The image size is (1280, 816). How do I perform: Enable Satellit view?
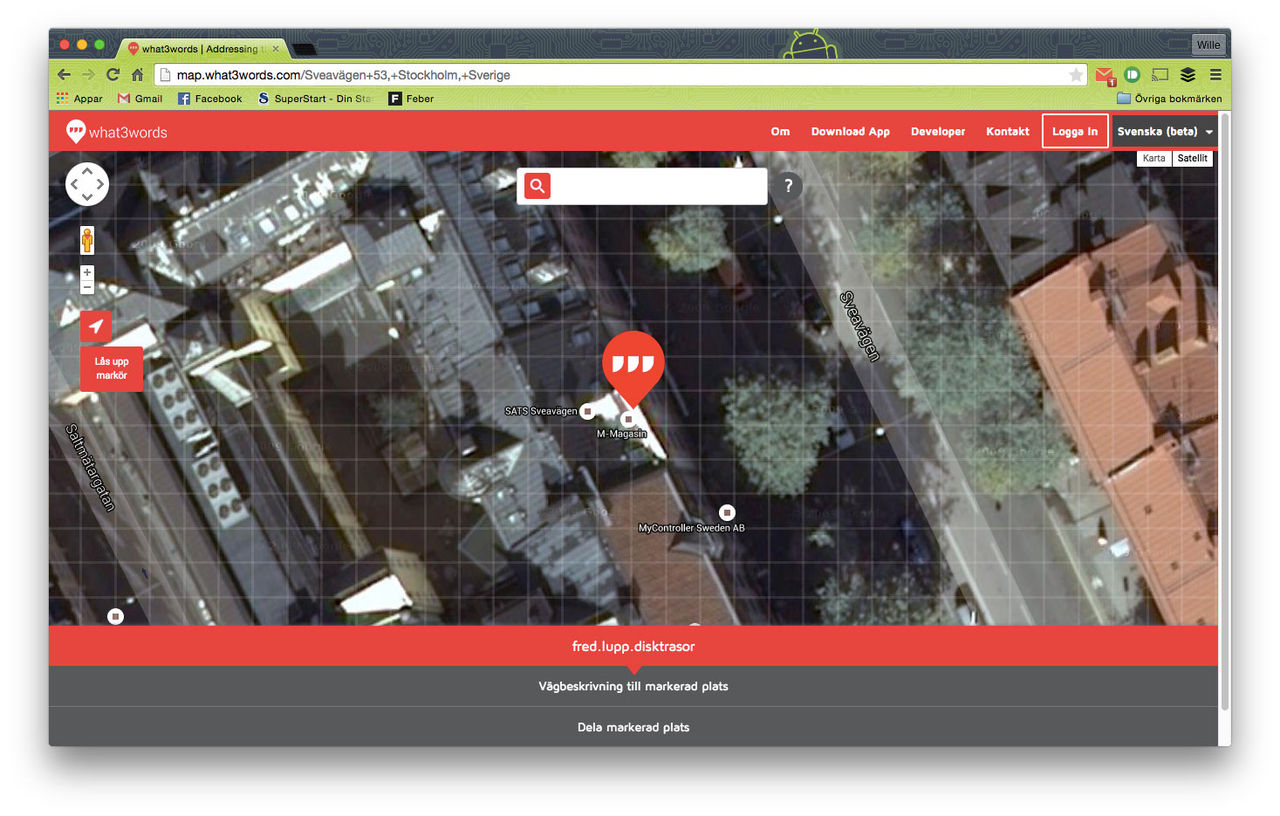[x=1192, y=158]
